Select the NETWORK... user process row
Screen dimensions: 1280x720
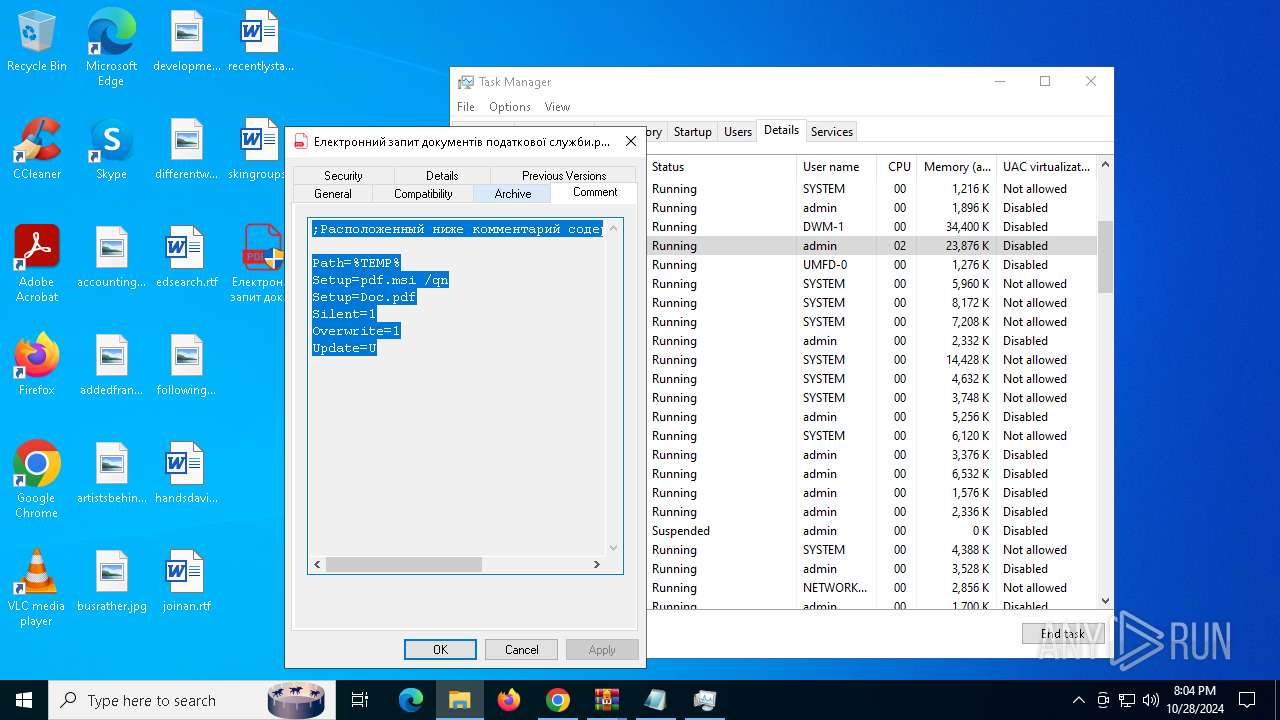click(872, 588)
